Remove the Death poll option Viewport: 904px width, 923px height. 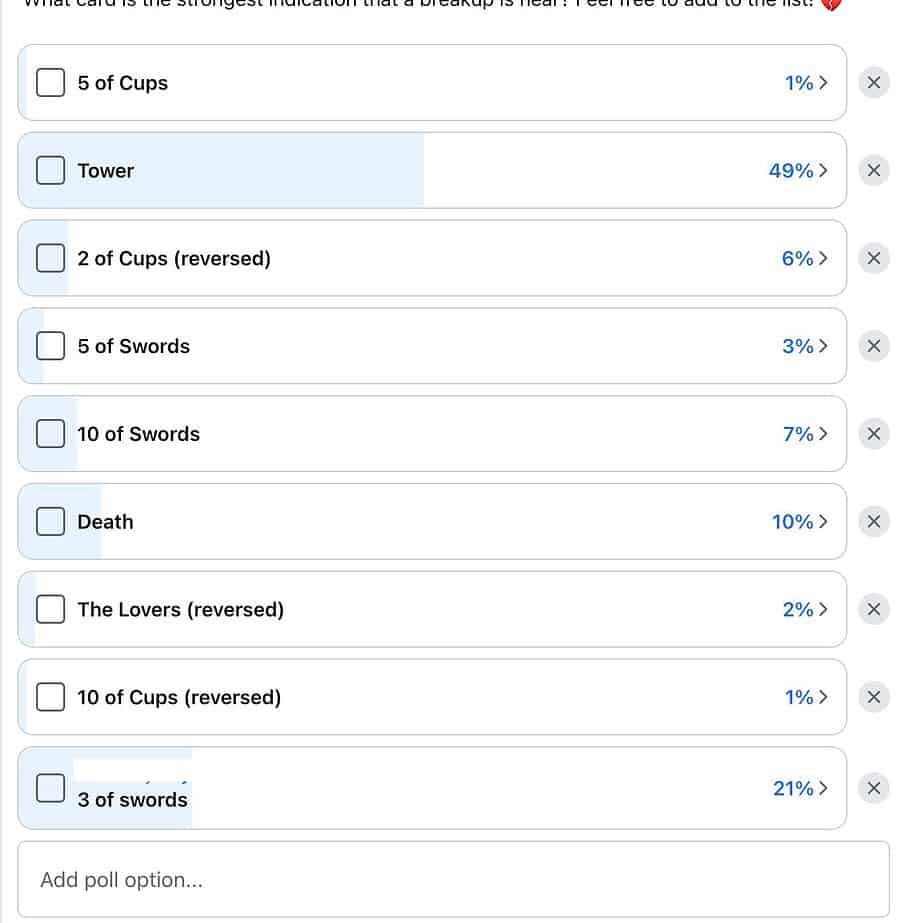[873, 522]
